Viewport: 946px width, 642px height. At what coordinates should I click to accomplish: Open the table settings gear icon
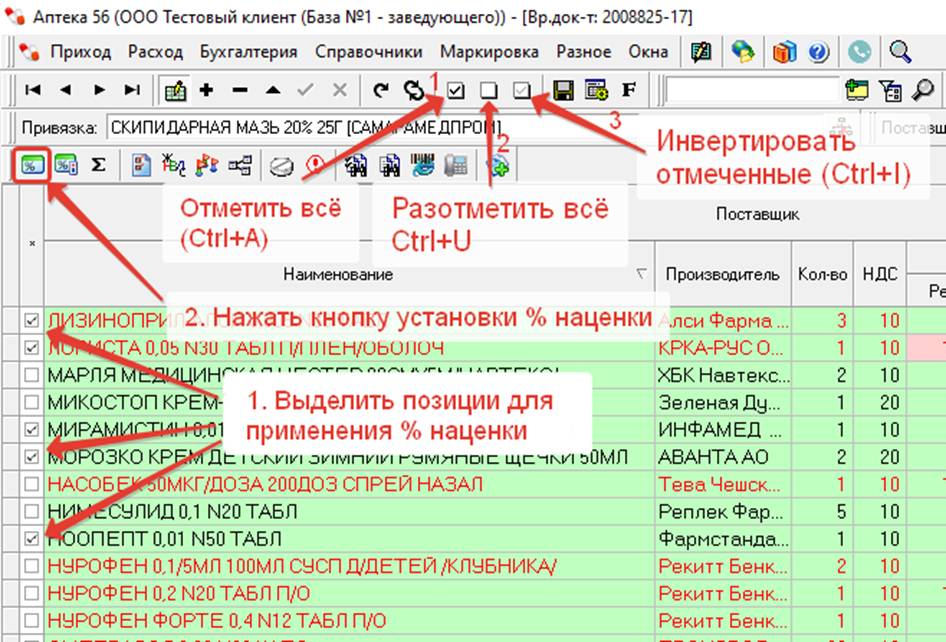pos(596,91)
